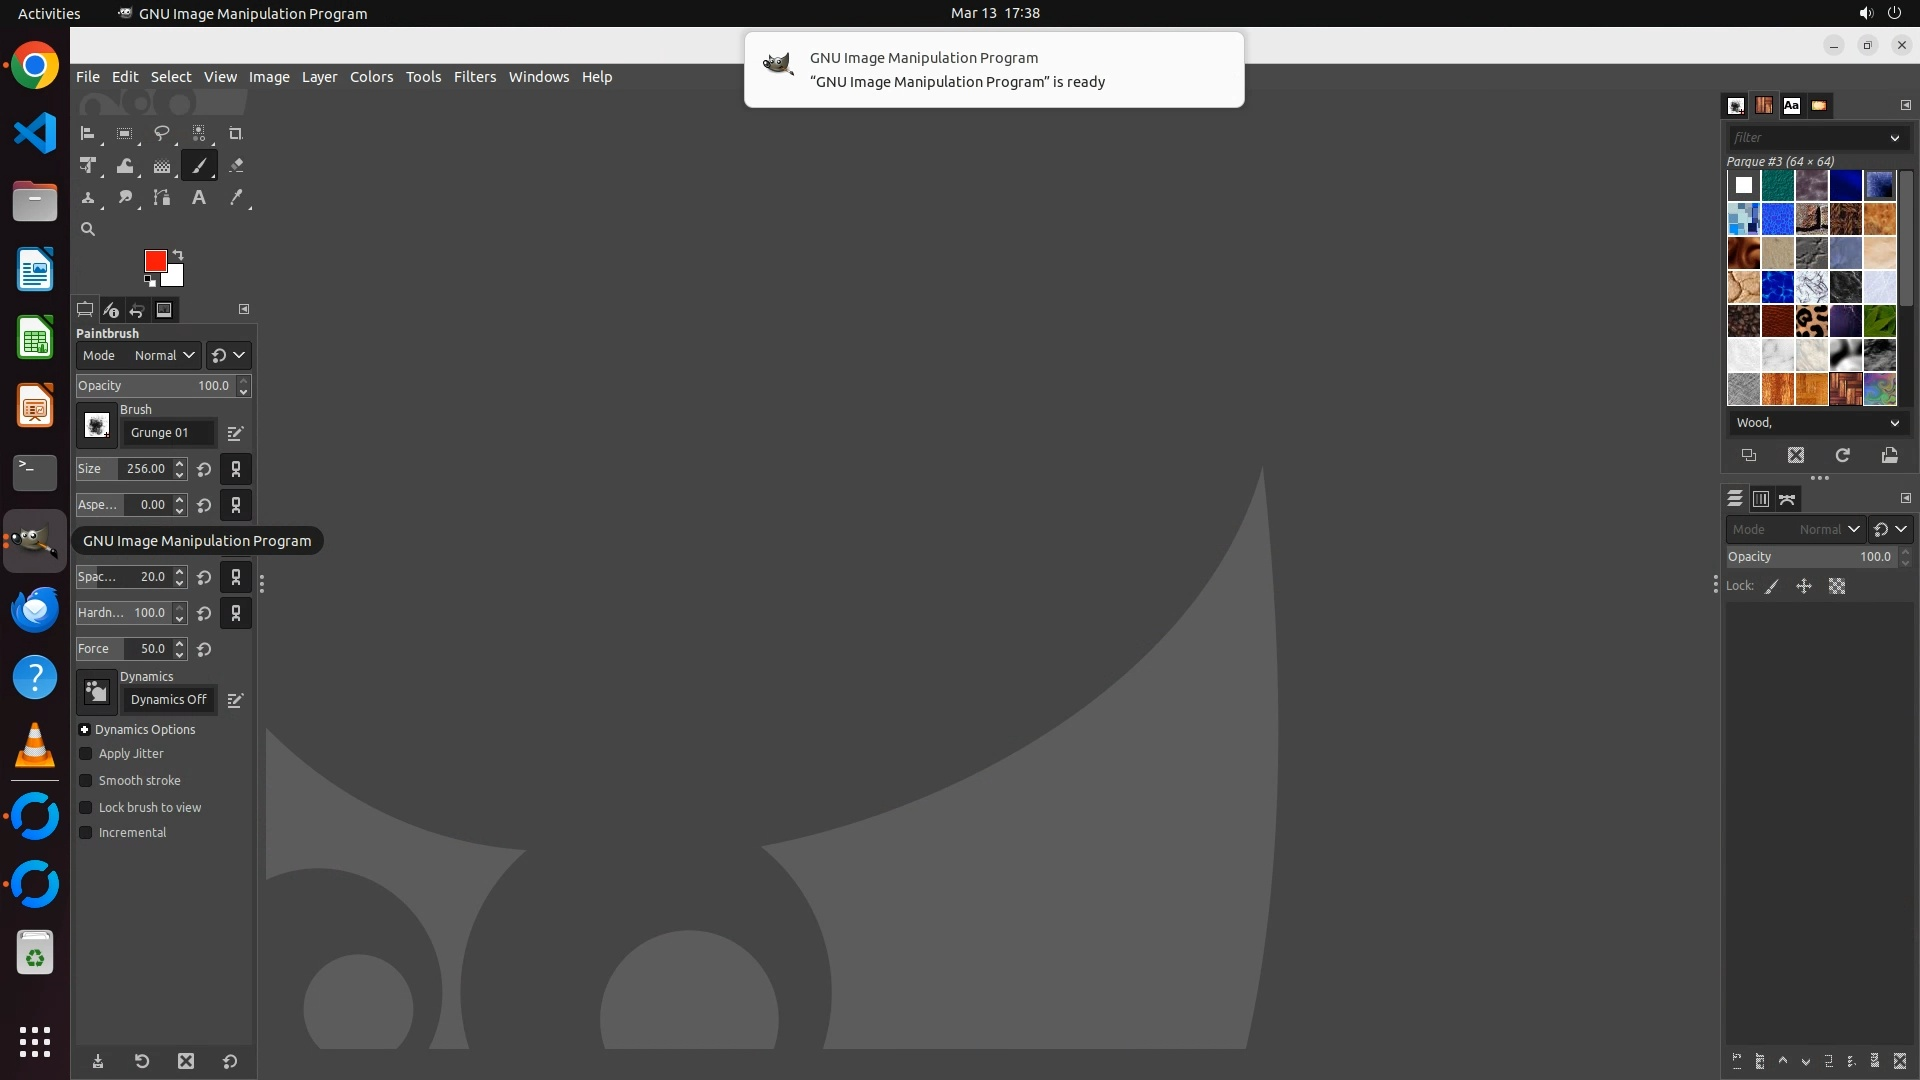Open the Wood pattern tag dropdown
The height and width of the screenshot is (1080, 1920).
pyautogui.click(x=1893, y=423)
